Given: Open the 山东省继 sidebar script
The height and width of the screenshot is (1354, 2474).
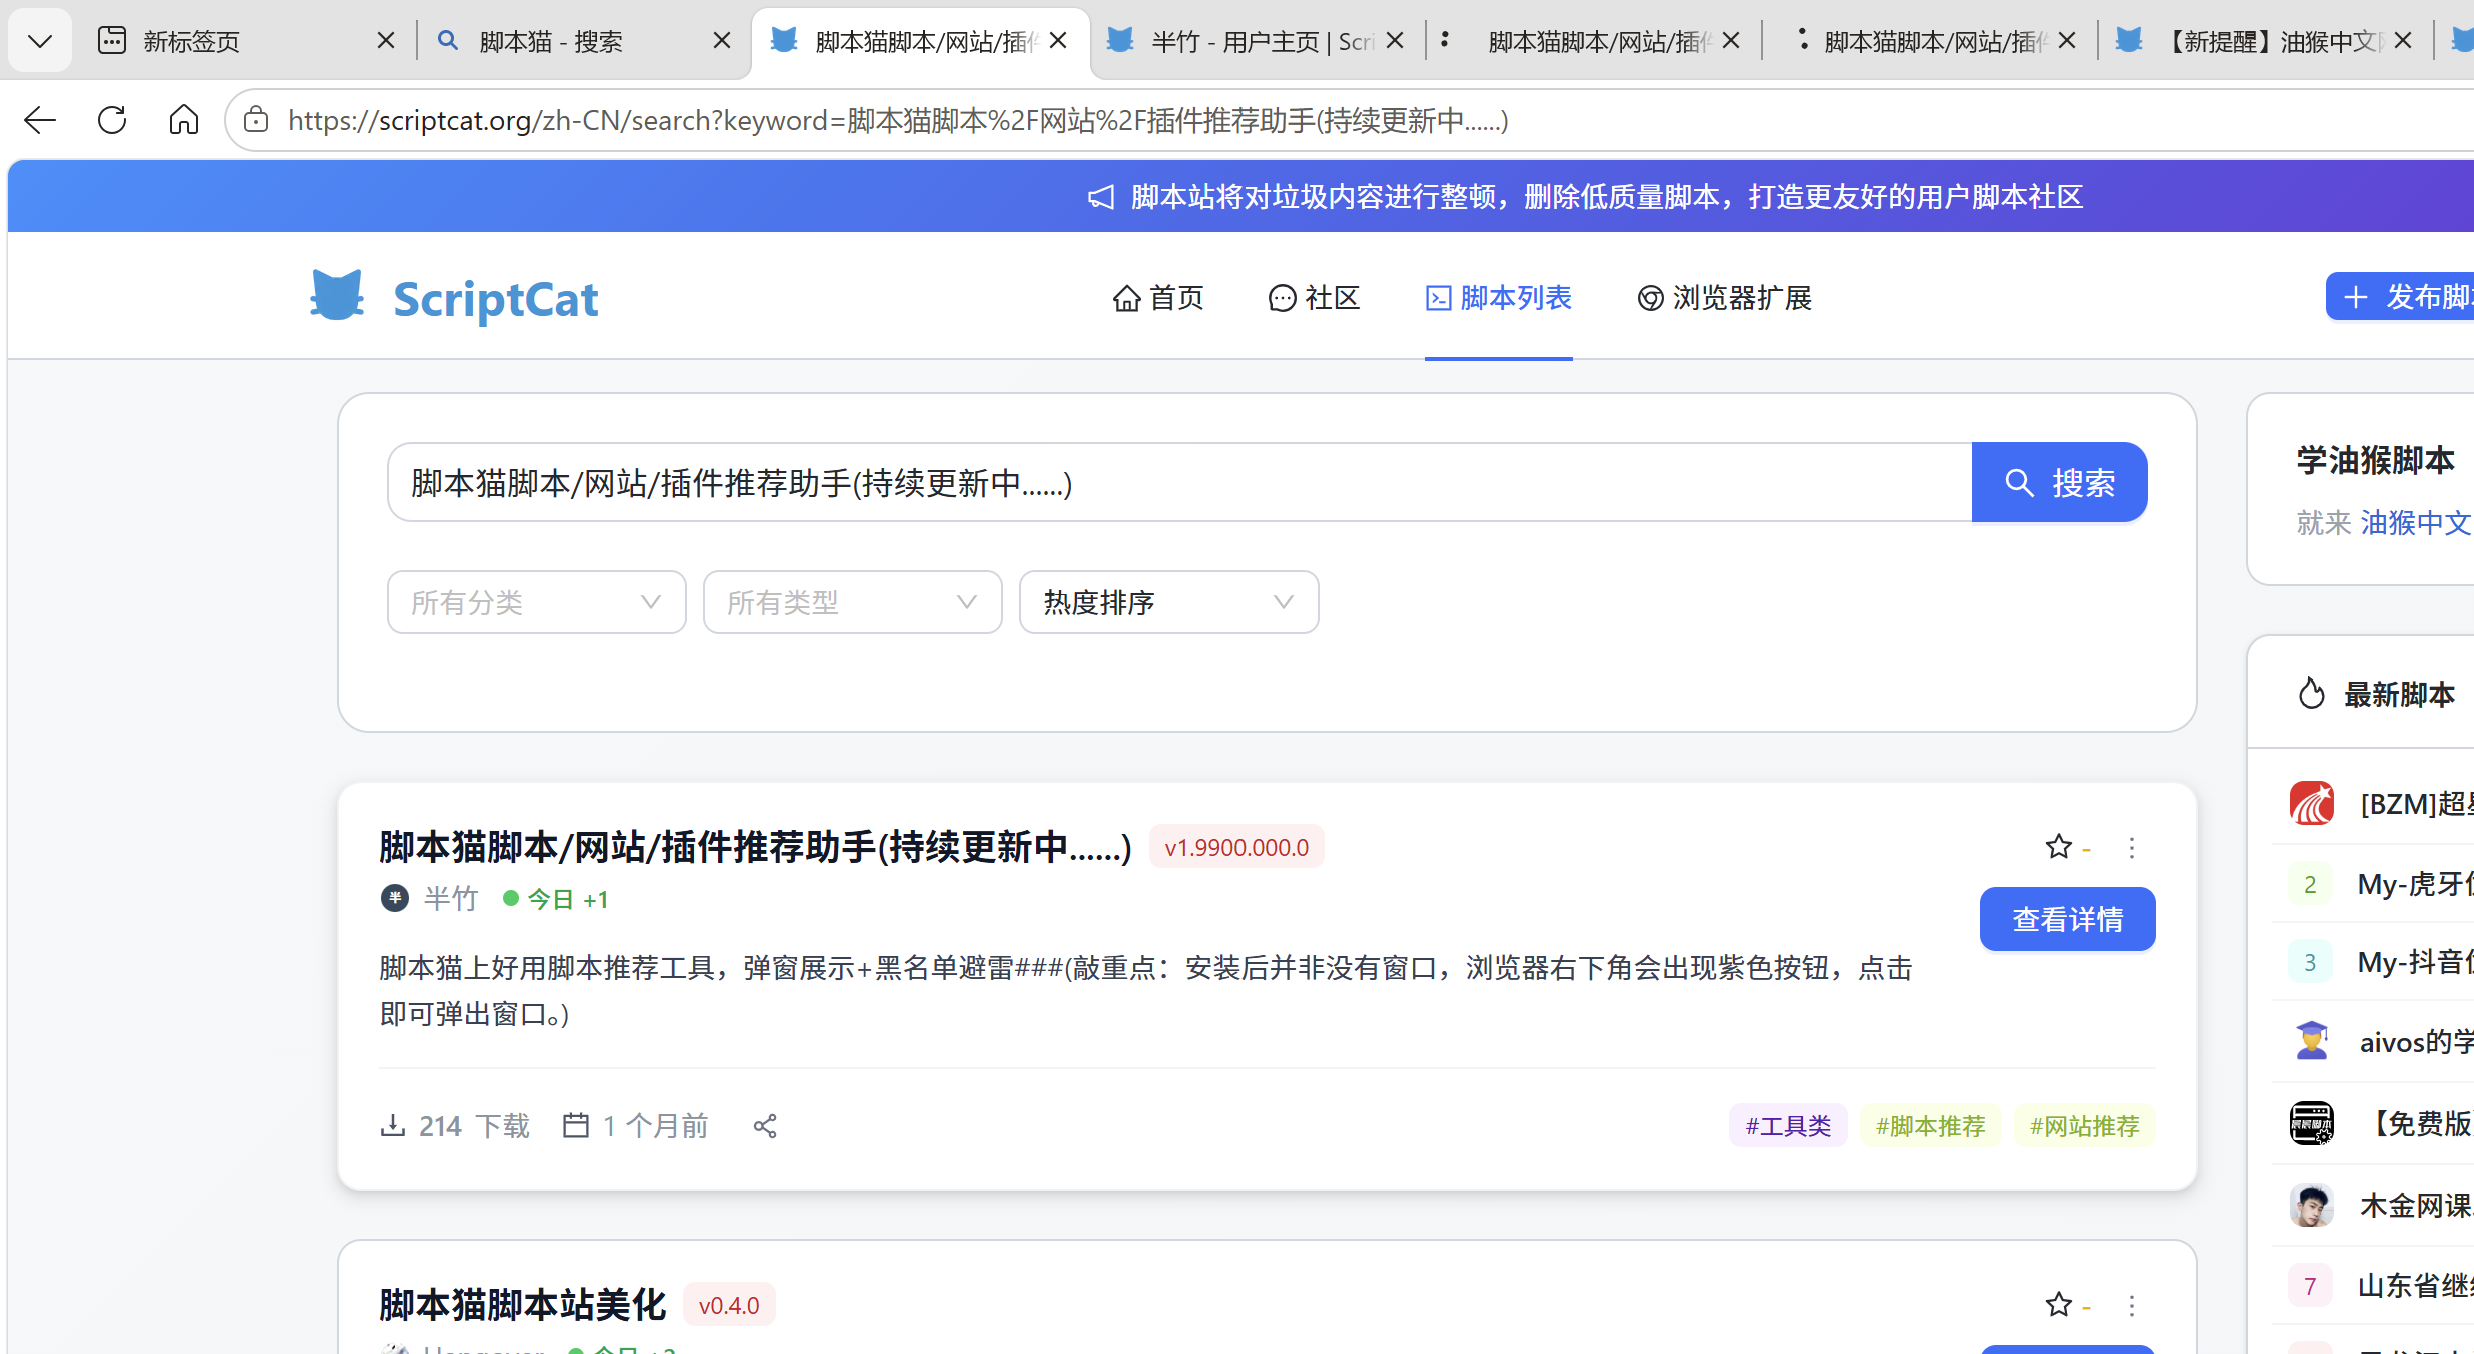Looking at the screenshot, I should point(2414,1286).
